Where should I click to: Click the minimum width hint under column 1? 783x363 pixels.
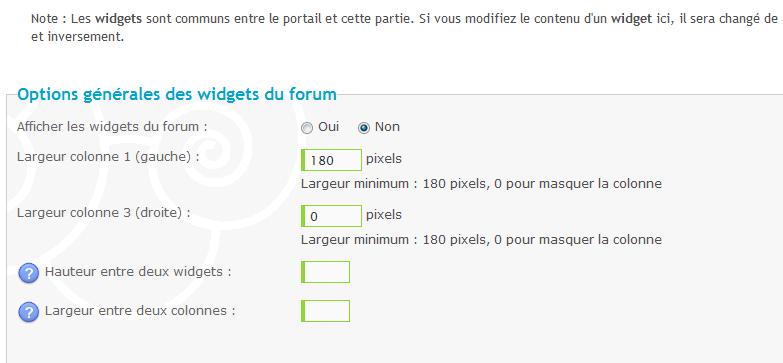(x=481, y=184)
